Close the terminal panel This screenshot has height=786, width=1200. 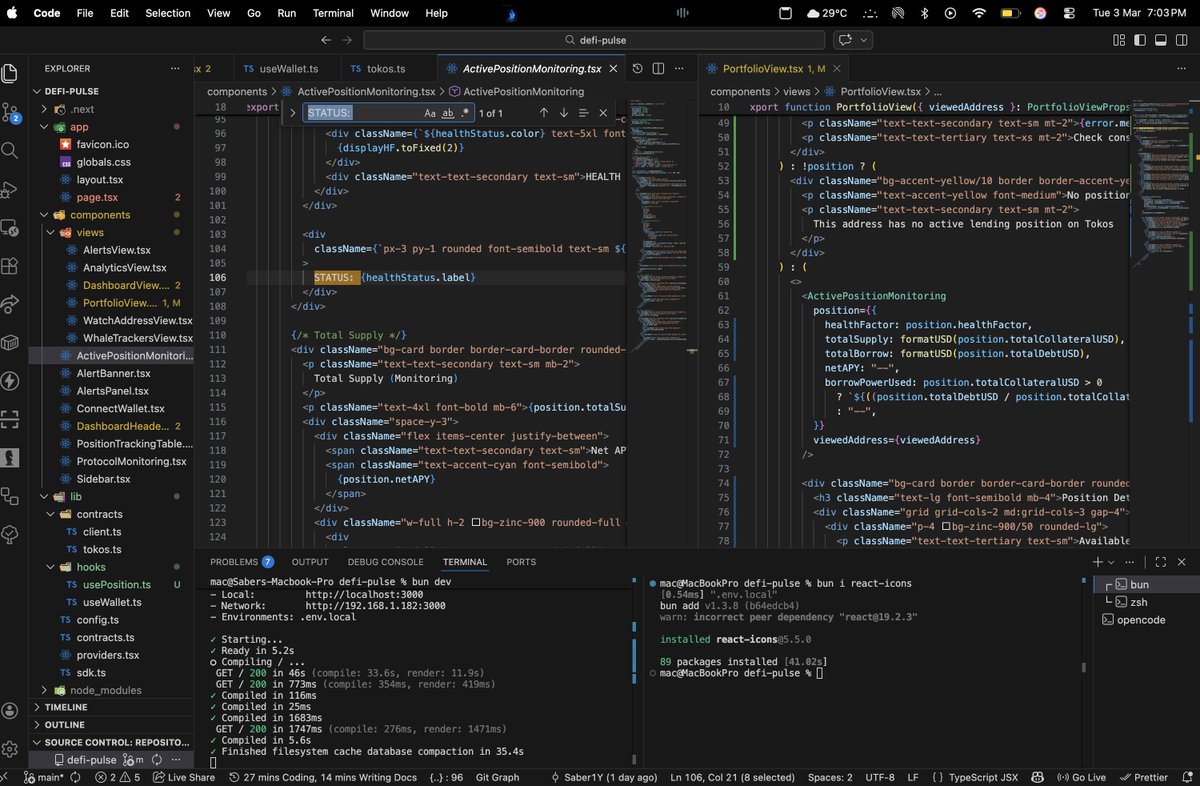1183,562
